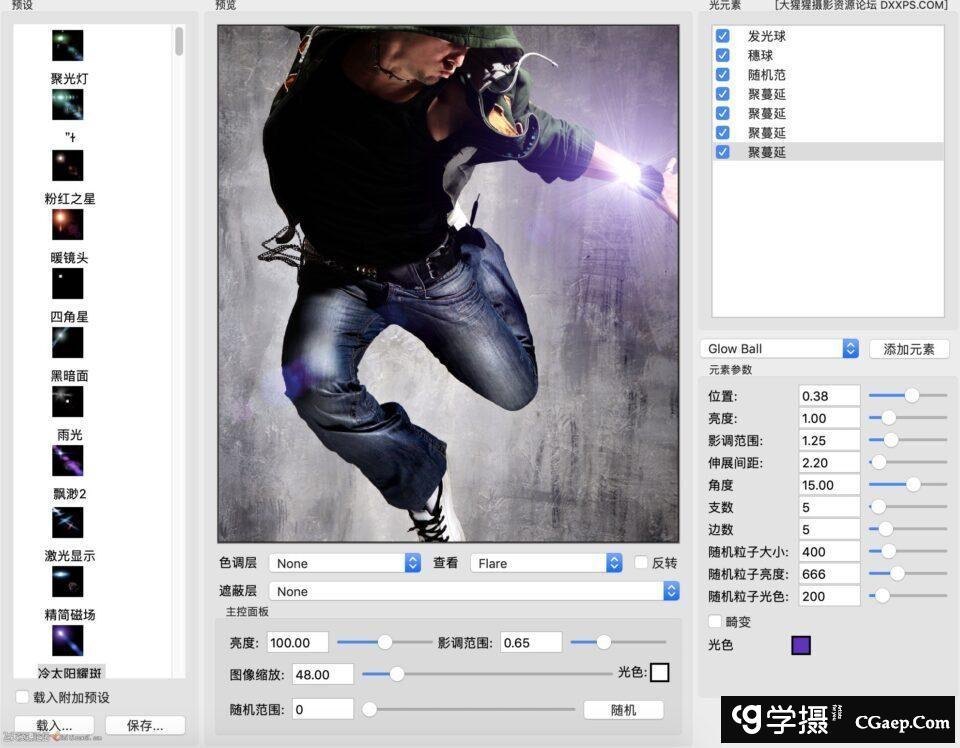Choose the 粉红之星 flare preset icon

[68, 224]
